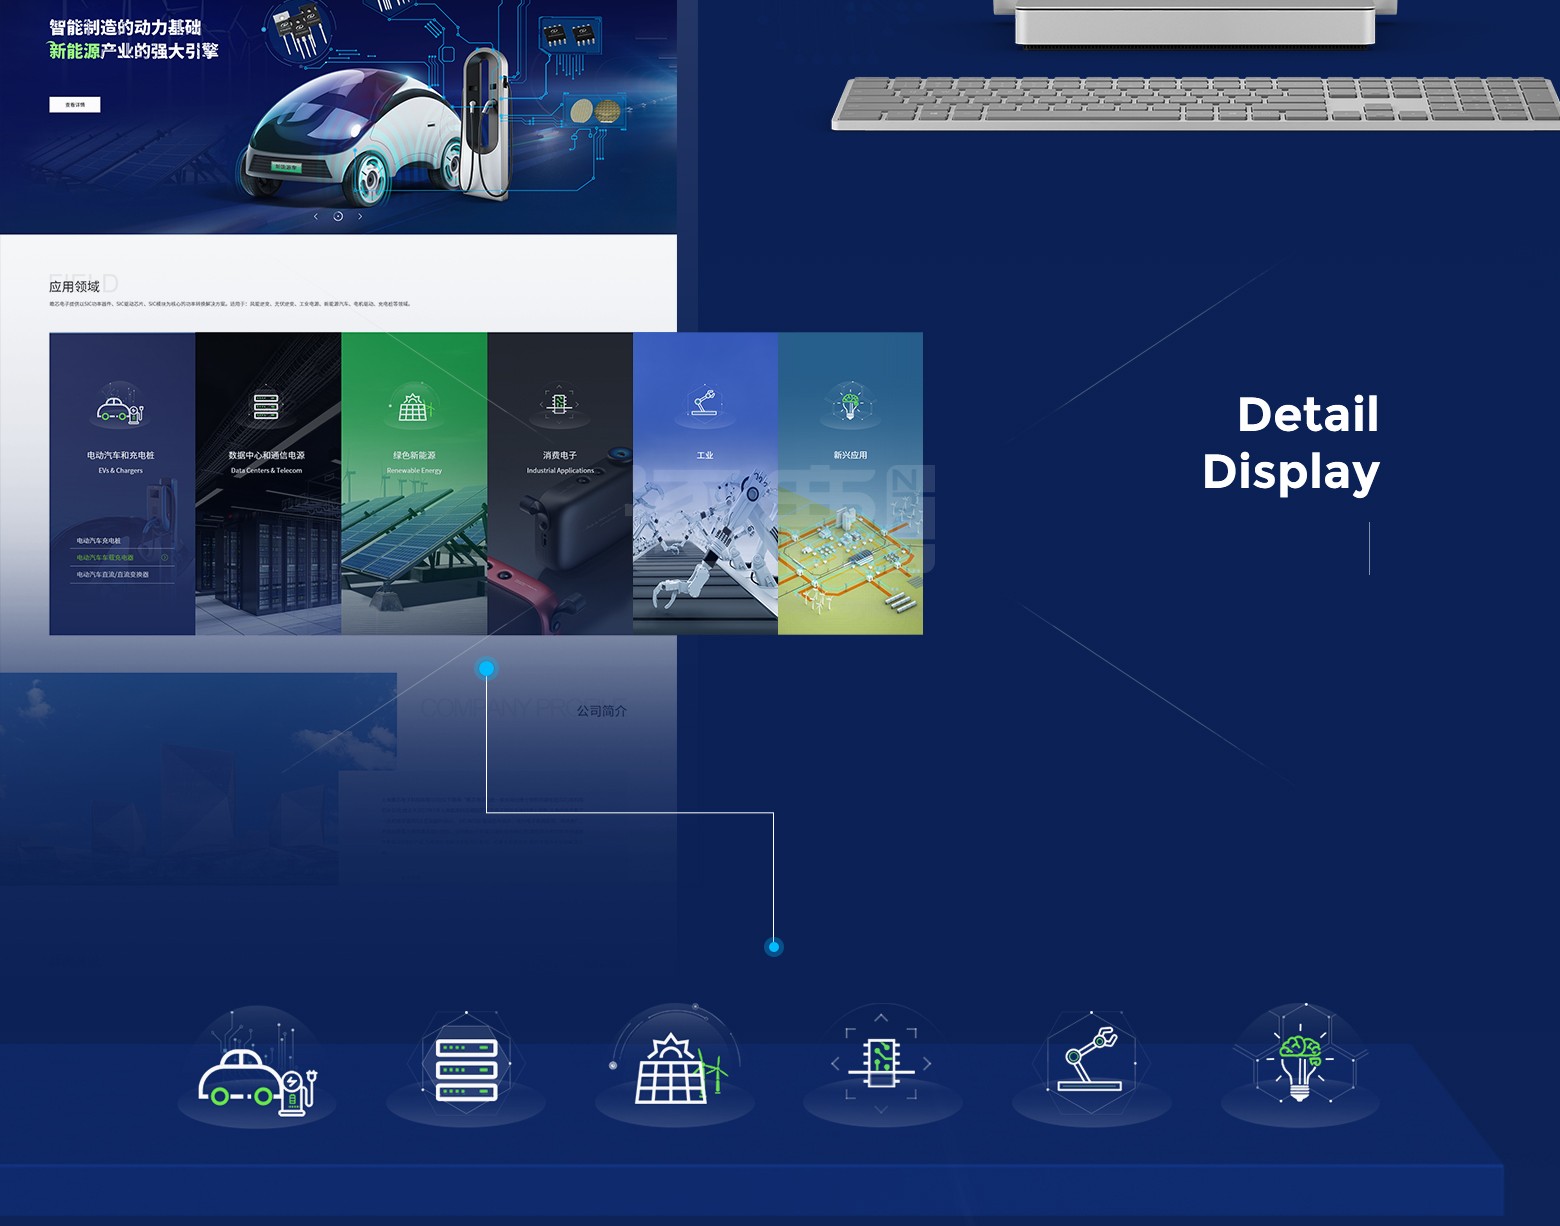The width and height of the screenshot is (1560, 1226).
Task: Click the white 查看详情 banner button
Action: click(x=75, y=104)
